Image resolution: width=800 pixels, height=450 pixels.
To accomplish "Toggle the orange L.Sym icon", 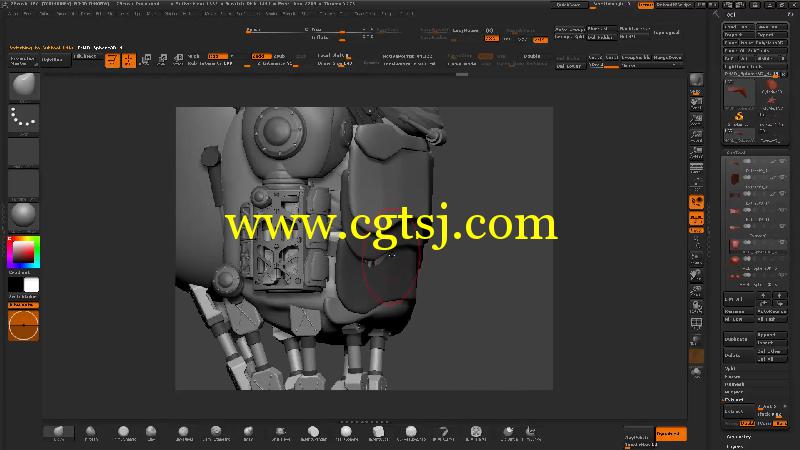I will click(696, 218).
